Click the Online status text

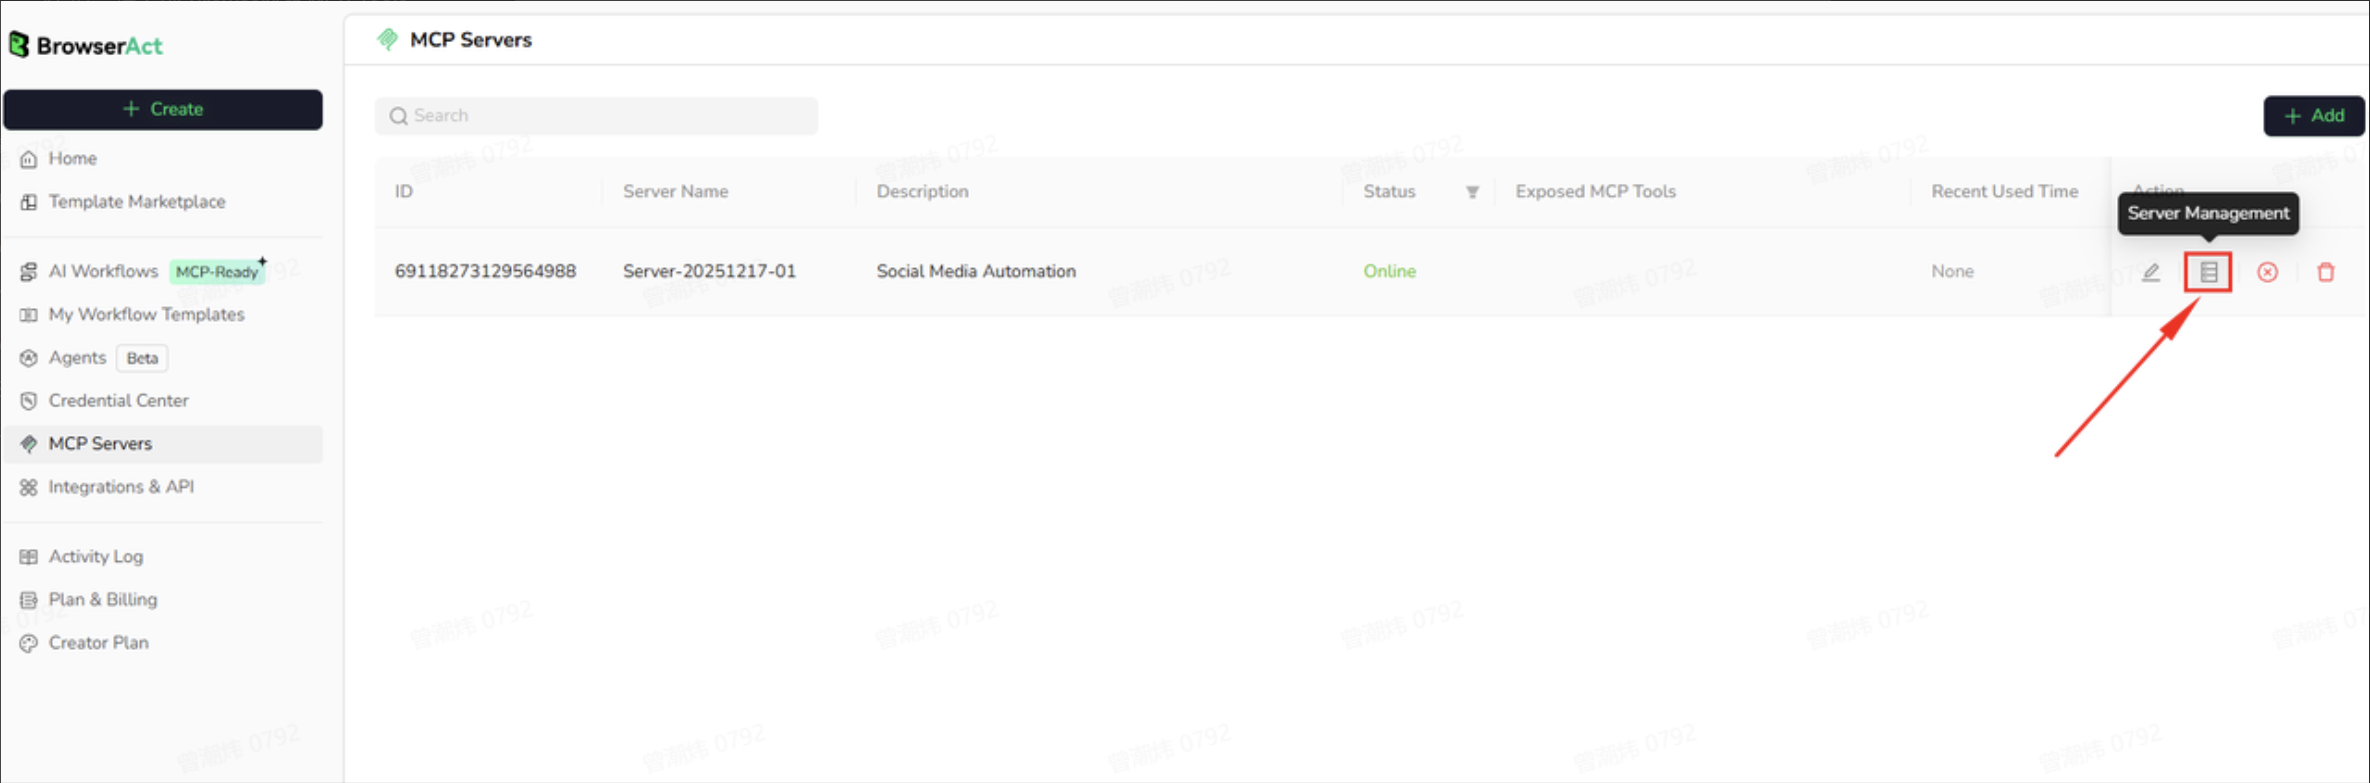click(1389, 271)
